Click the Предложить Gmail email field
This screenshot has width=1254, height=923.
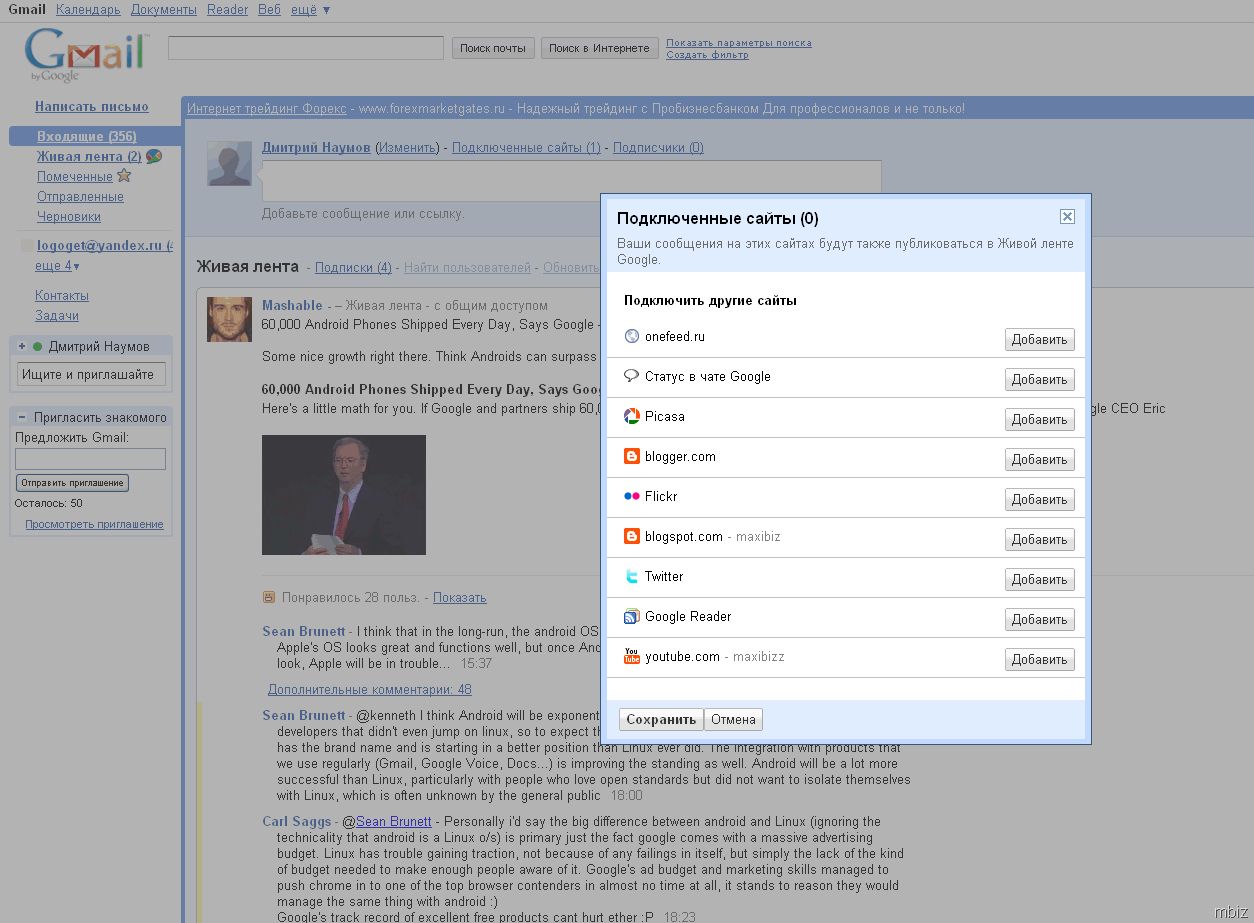pyautogui.click(x=90, y=459)
